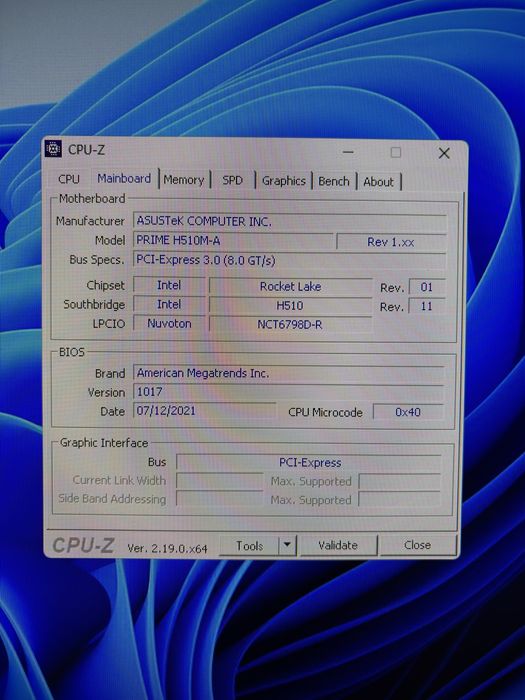Screen dimensions: 525x700
Task: Minimize the CPU-Z window
Action: [348, 152]
